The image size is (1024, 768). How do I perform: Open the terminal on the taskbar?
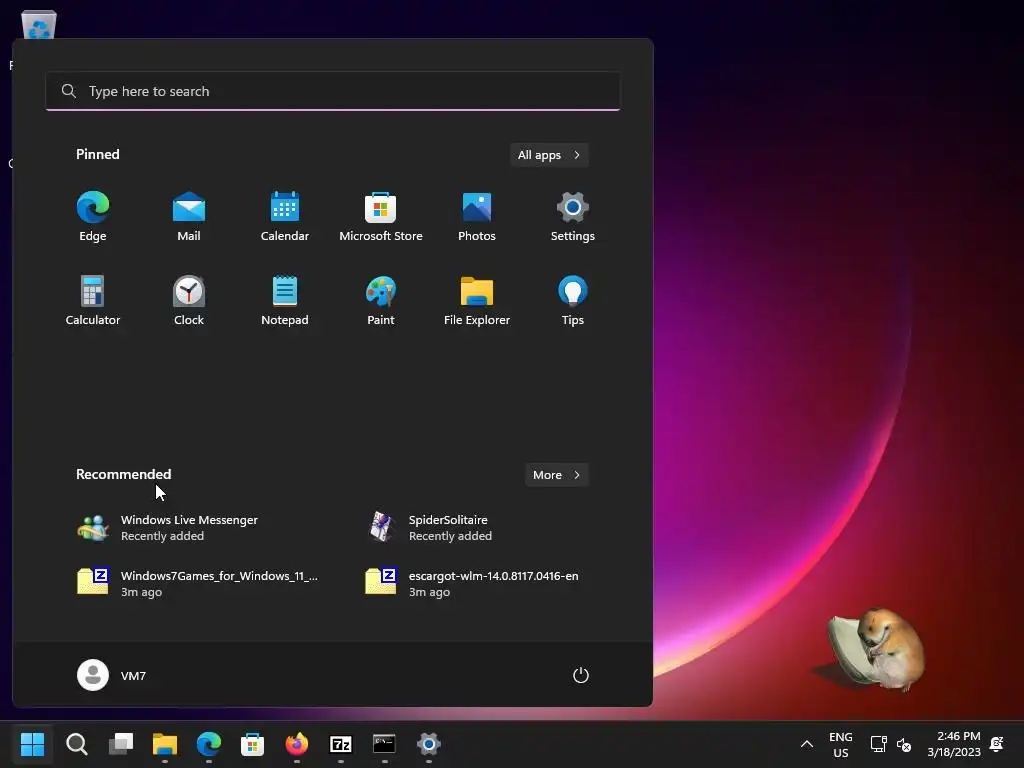coord(385,744)
